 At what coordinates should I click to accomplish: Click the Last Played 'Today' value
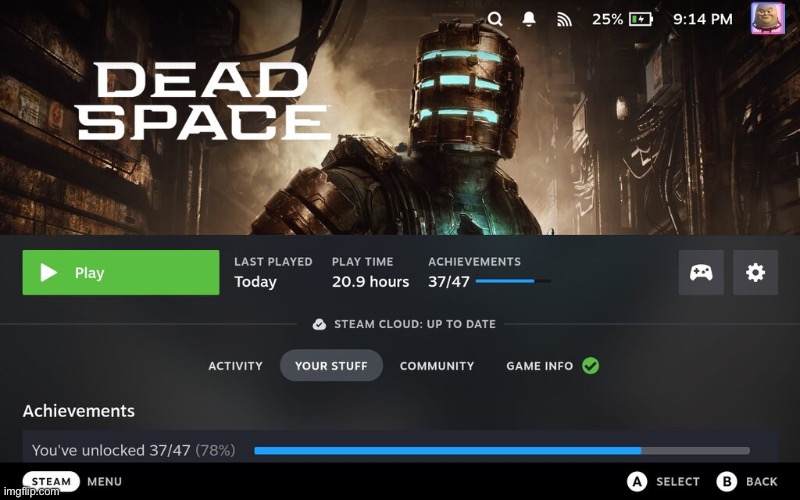coord(255,282)
